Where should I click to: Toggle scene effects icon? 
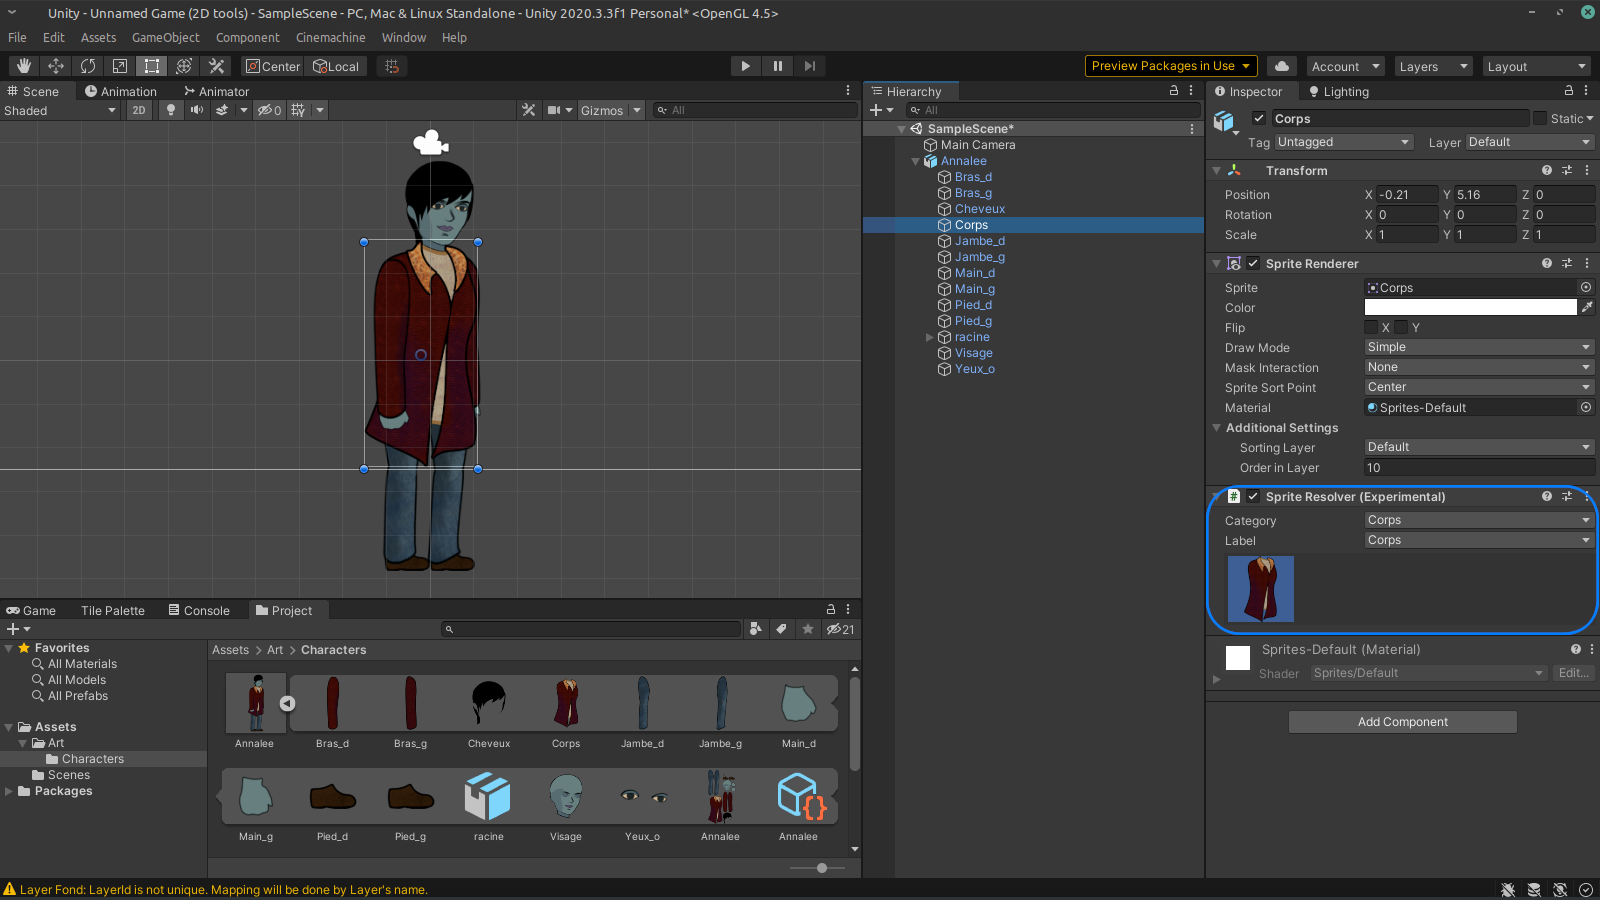tap(222, 110)
